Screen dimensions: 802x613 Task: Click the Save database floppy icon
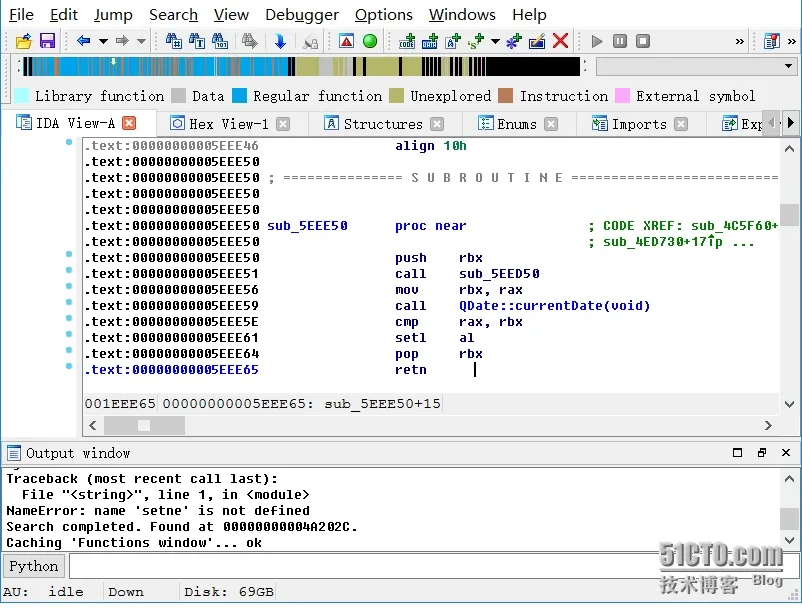47,41
